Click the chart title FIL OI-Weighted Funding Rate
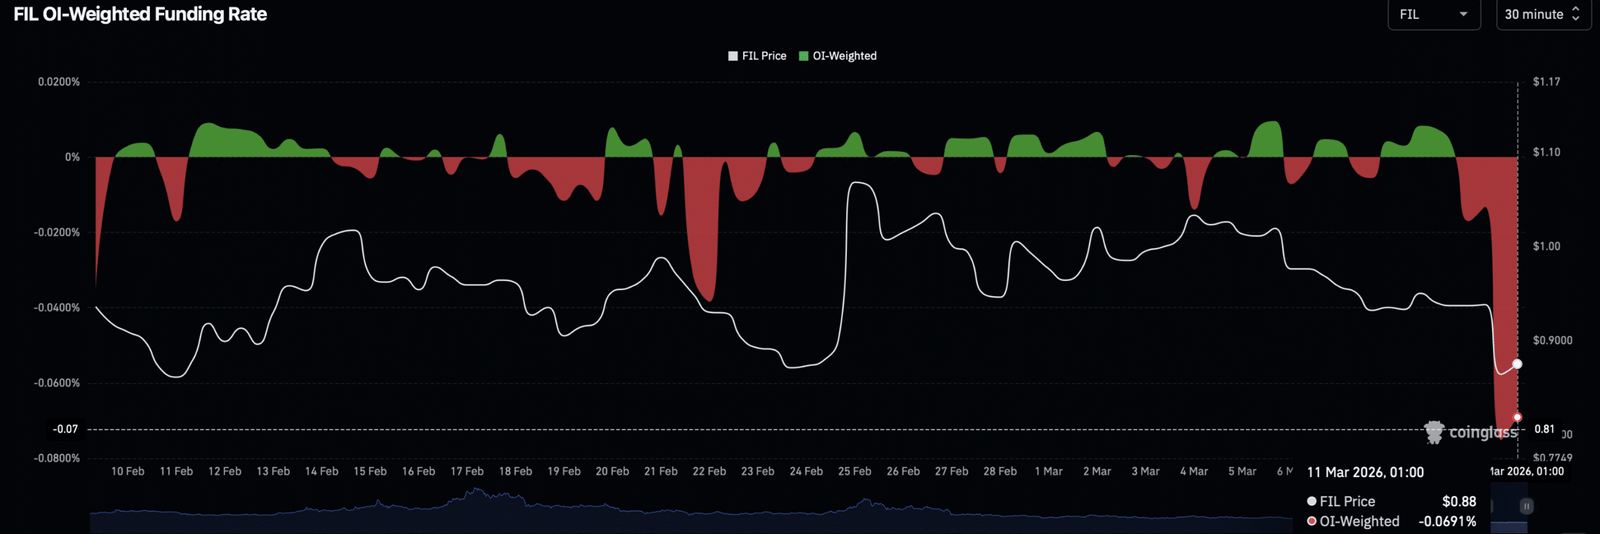 tap(140, 14)
